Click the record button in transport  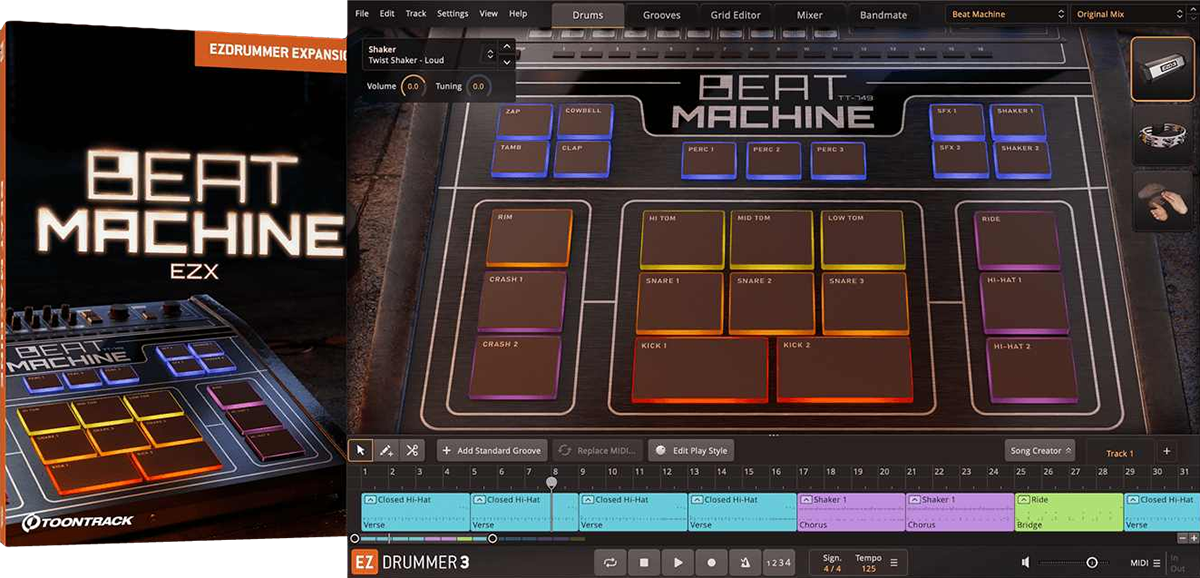(x=712, y=563)
